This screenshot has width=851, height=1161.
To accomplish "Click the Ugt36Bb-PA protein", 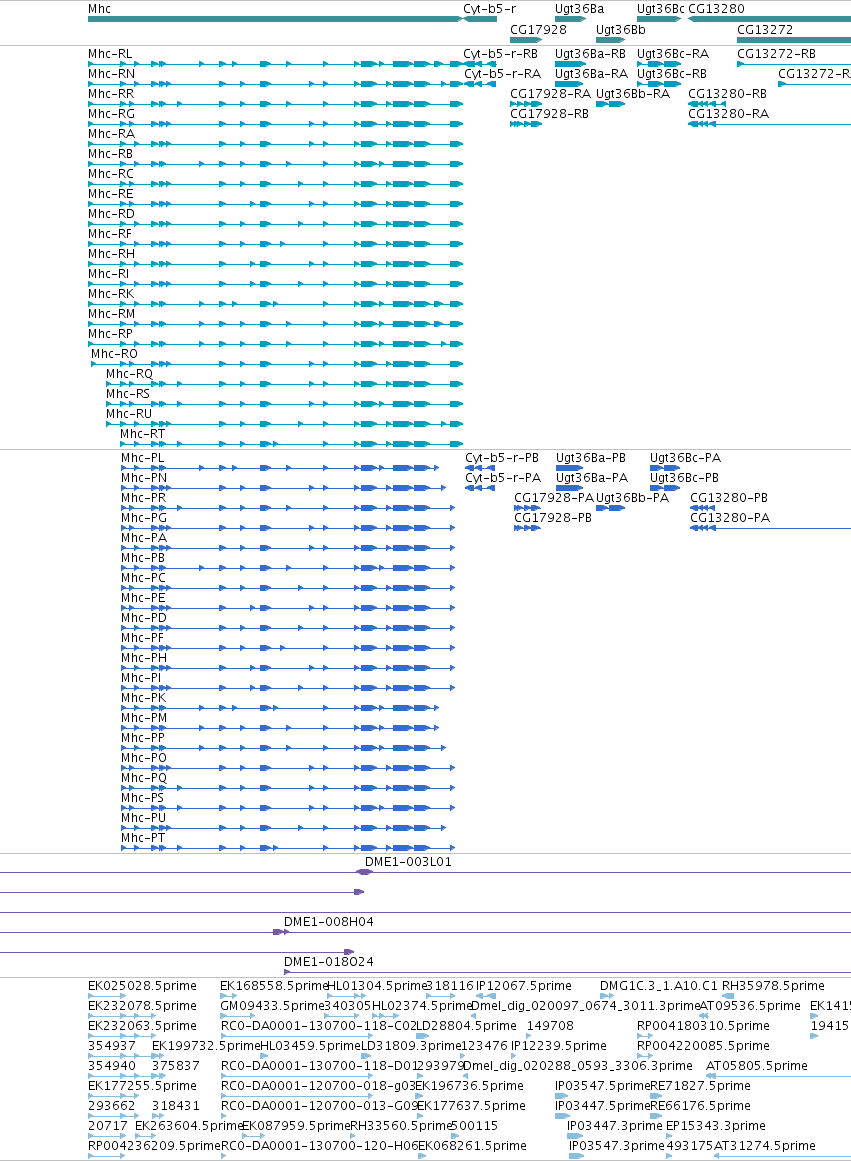I will click(610, 508).
